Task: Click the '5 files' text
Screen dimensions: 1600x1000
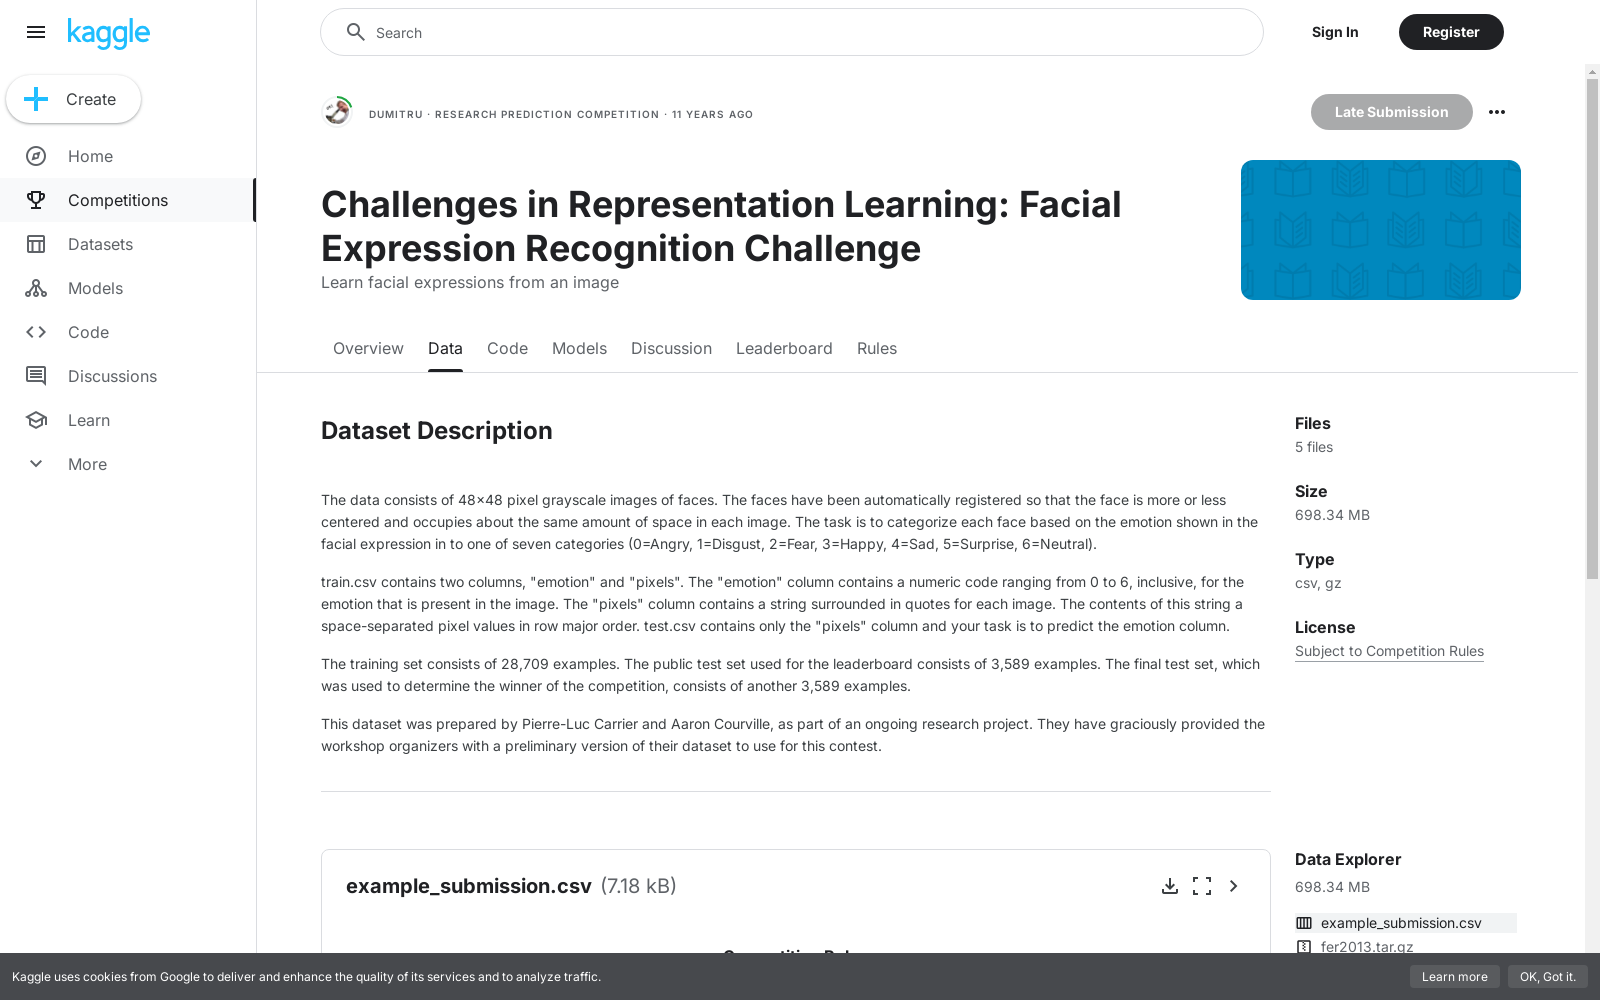Action: [1314, 447]
